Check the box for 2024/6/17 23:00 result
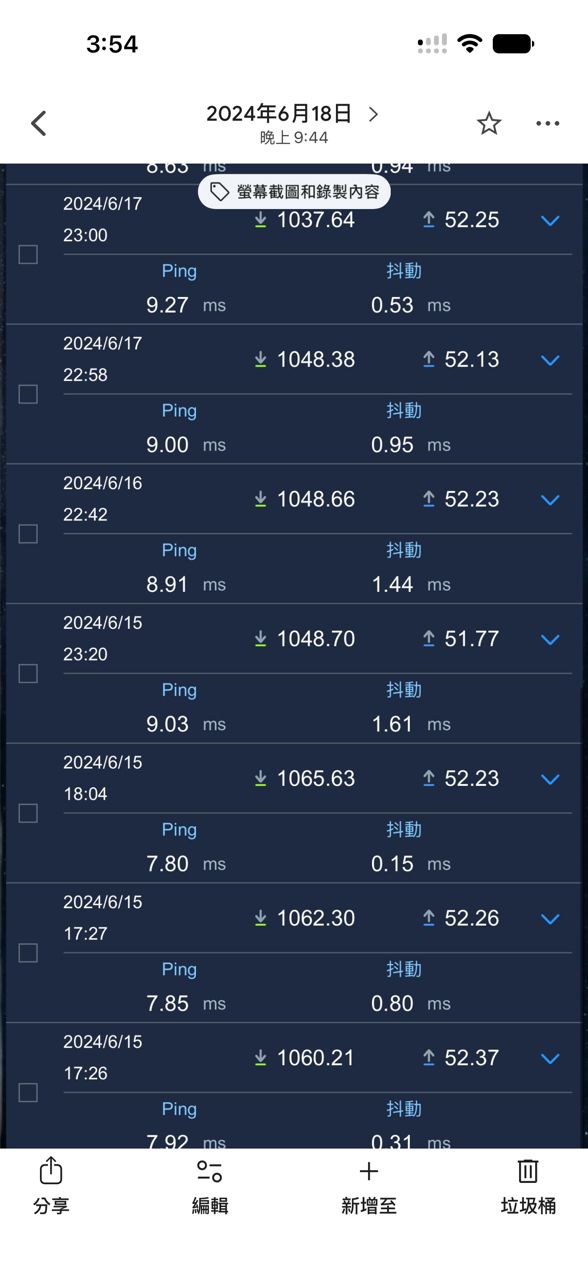This screenshot has width=588, height=1280. (x=28, y=255)
